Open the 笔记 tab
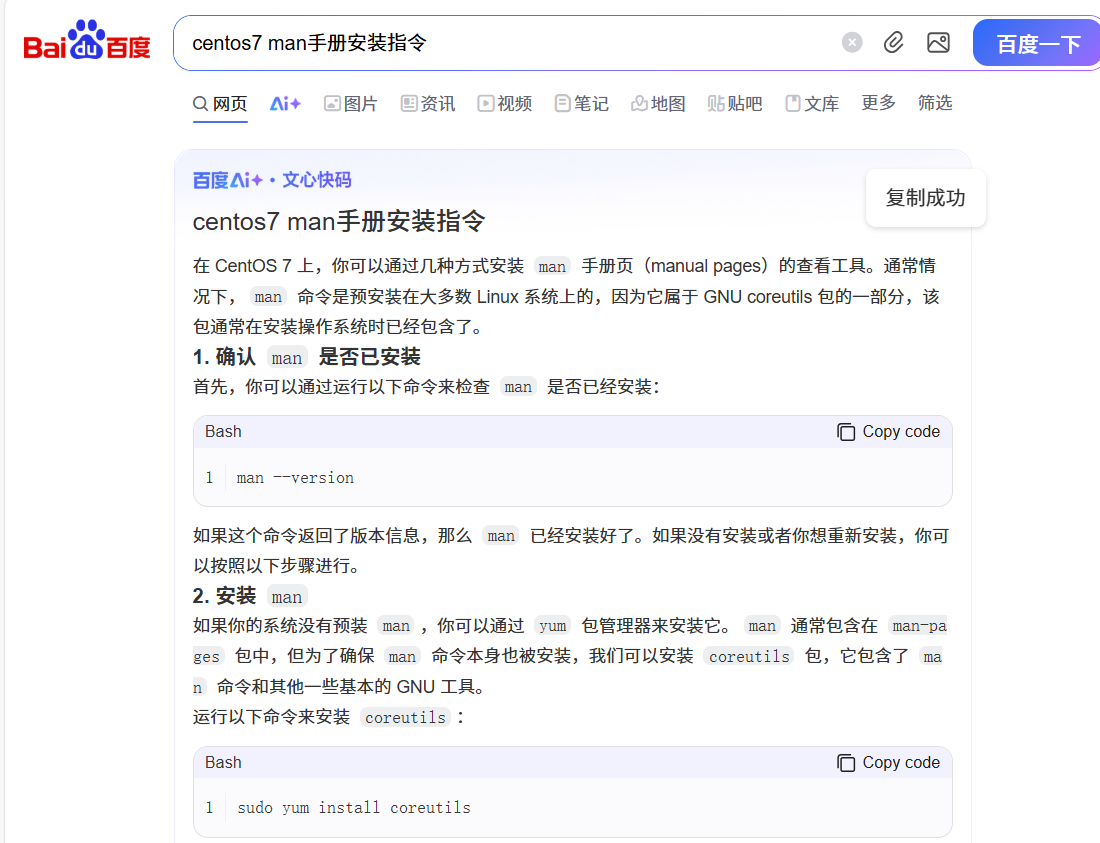The image size is (1100, 843). coord(582,104)
